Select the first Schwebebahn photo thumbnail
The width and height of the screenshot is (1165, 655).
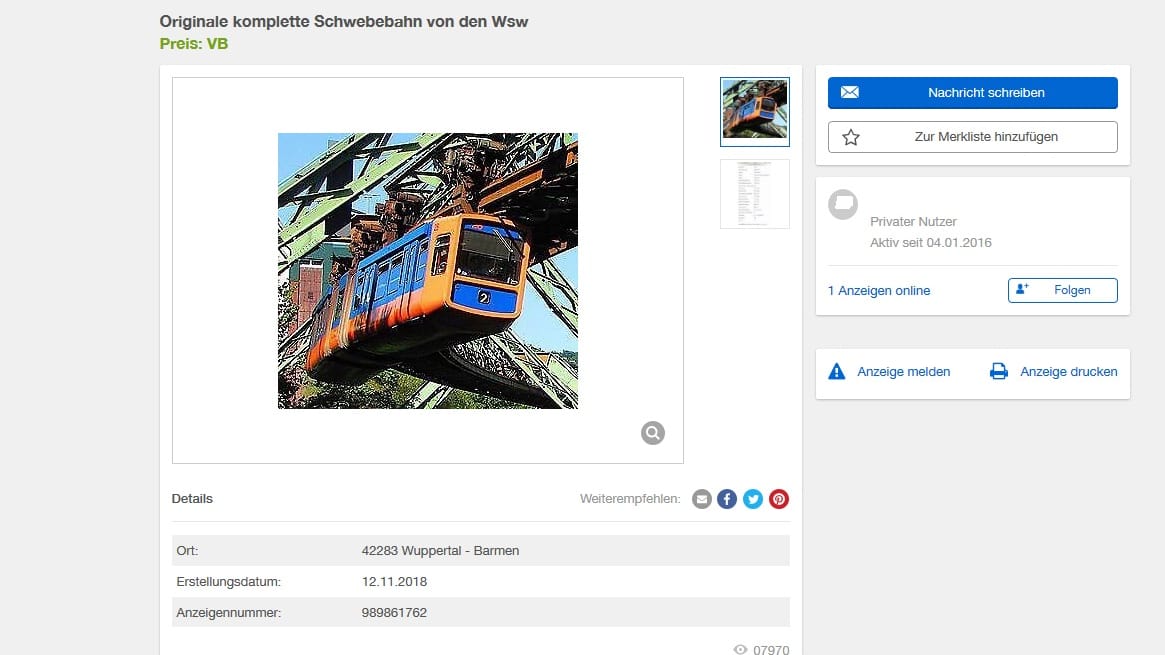[x=755, y=111]
